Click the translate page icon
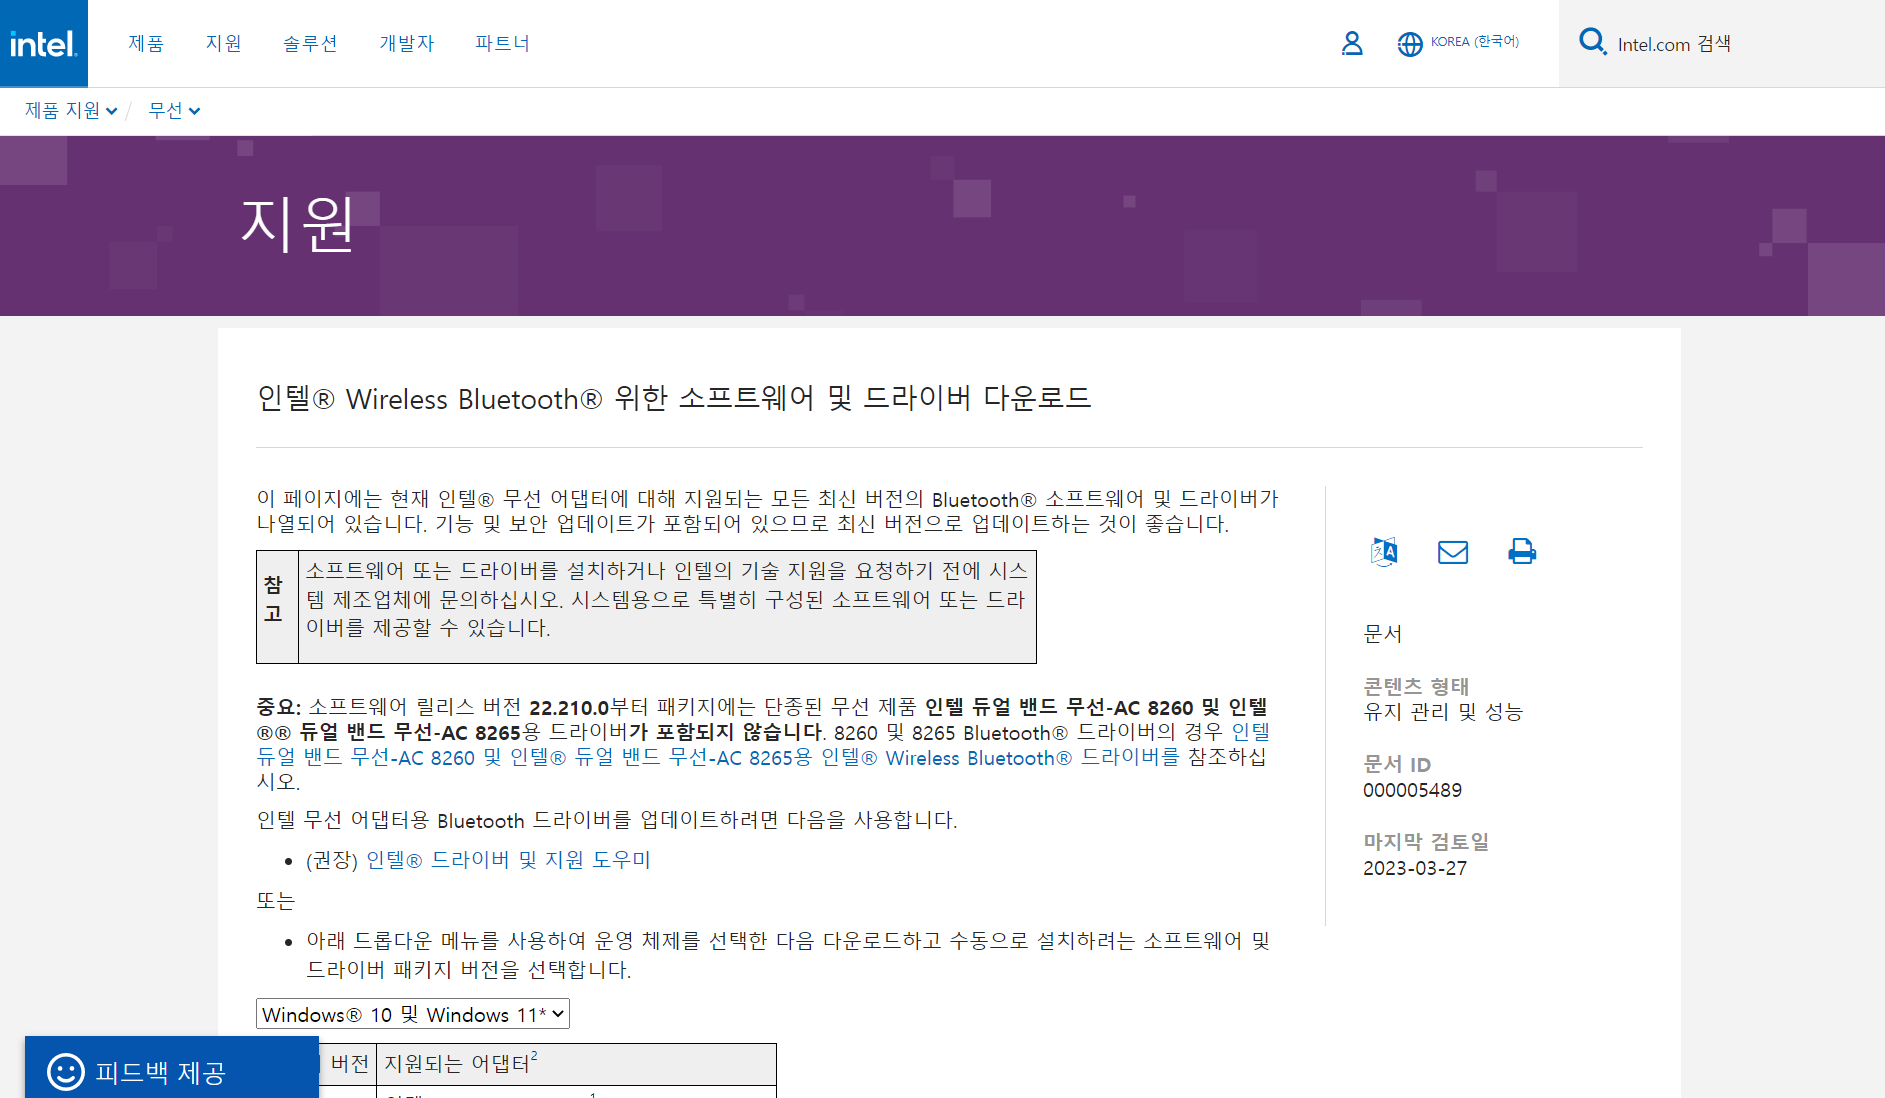Image resolution: width=1885 pixels, height=1098 pixels. click(x=1384, y=551)
